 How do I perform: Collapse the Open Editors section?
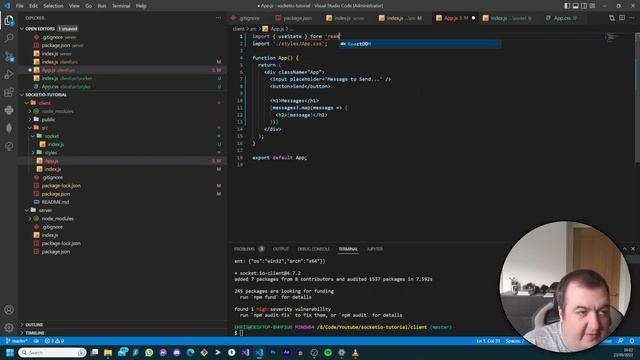tap(22, 29)
